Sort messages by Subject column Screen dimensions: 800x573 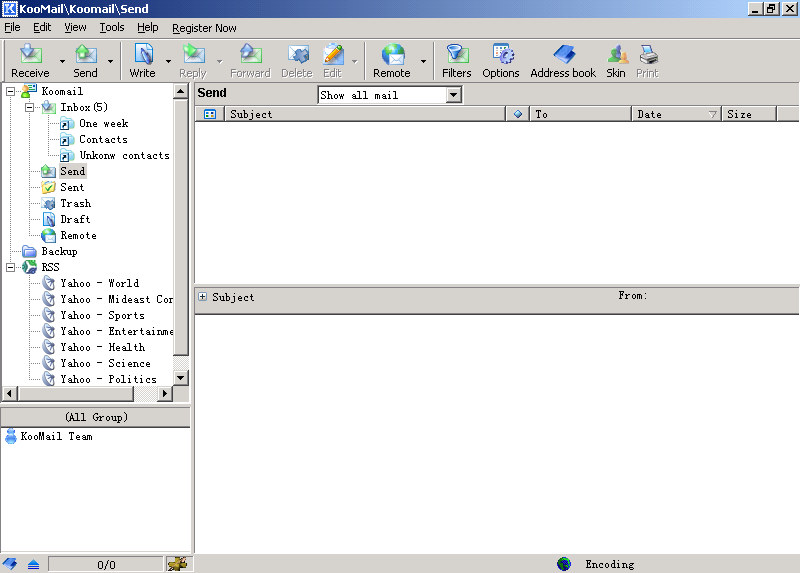tap(365, 114)
